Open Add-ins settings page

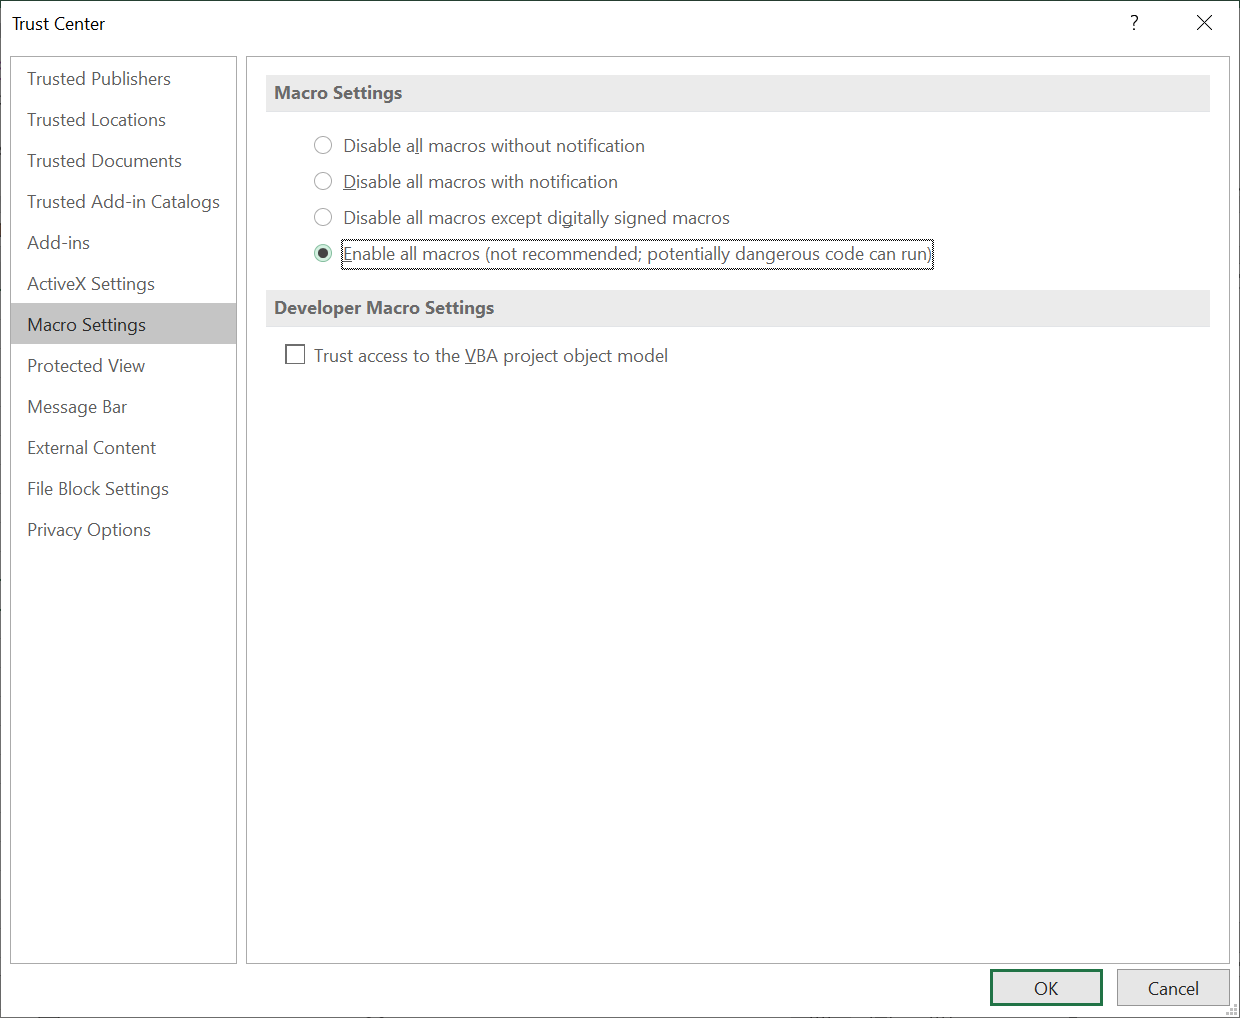tap(123, 243)
